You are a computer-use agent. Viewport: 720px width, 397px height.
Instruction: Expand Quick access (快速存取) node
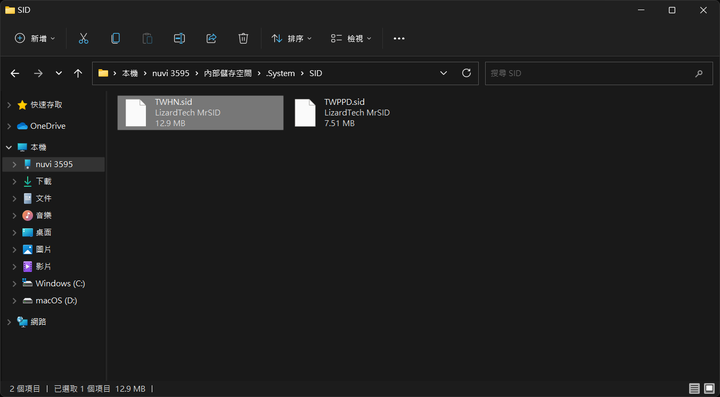[x=9, y=105]
